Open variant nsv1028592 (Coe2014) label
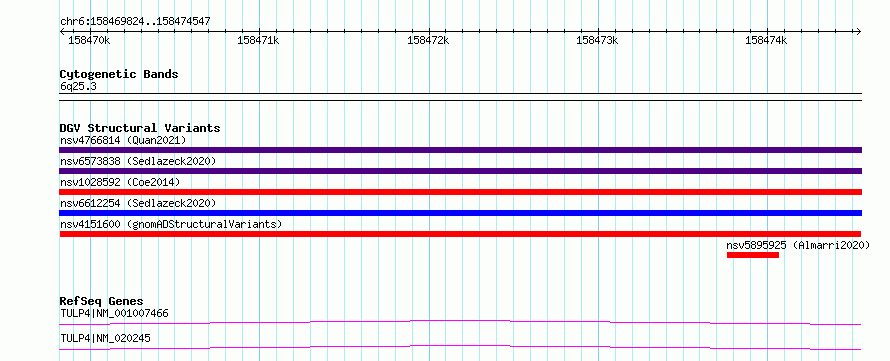This screenshot has height=361, width=890. (120, 182)
